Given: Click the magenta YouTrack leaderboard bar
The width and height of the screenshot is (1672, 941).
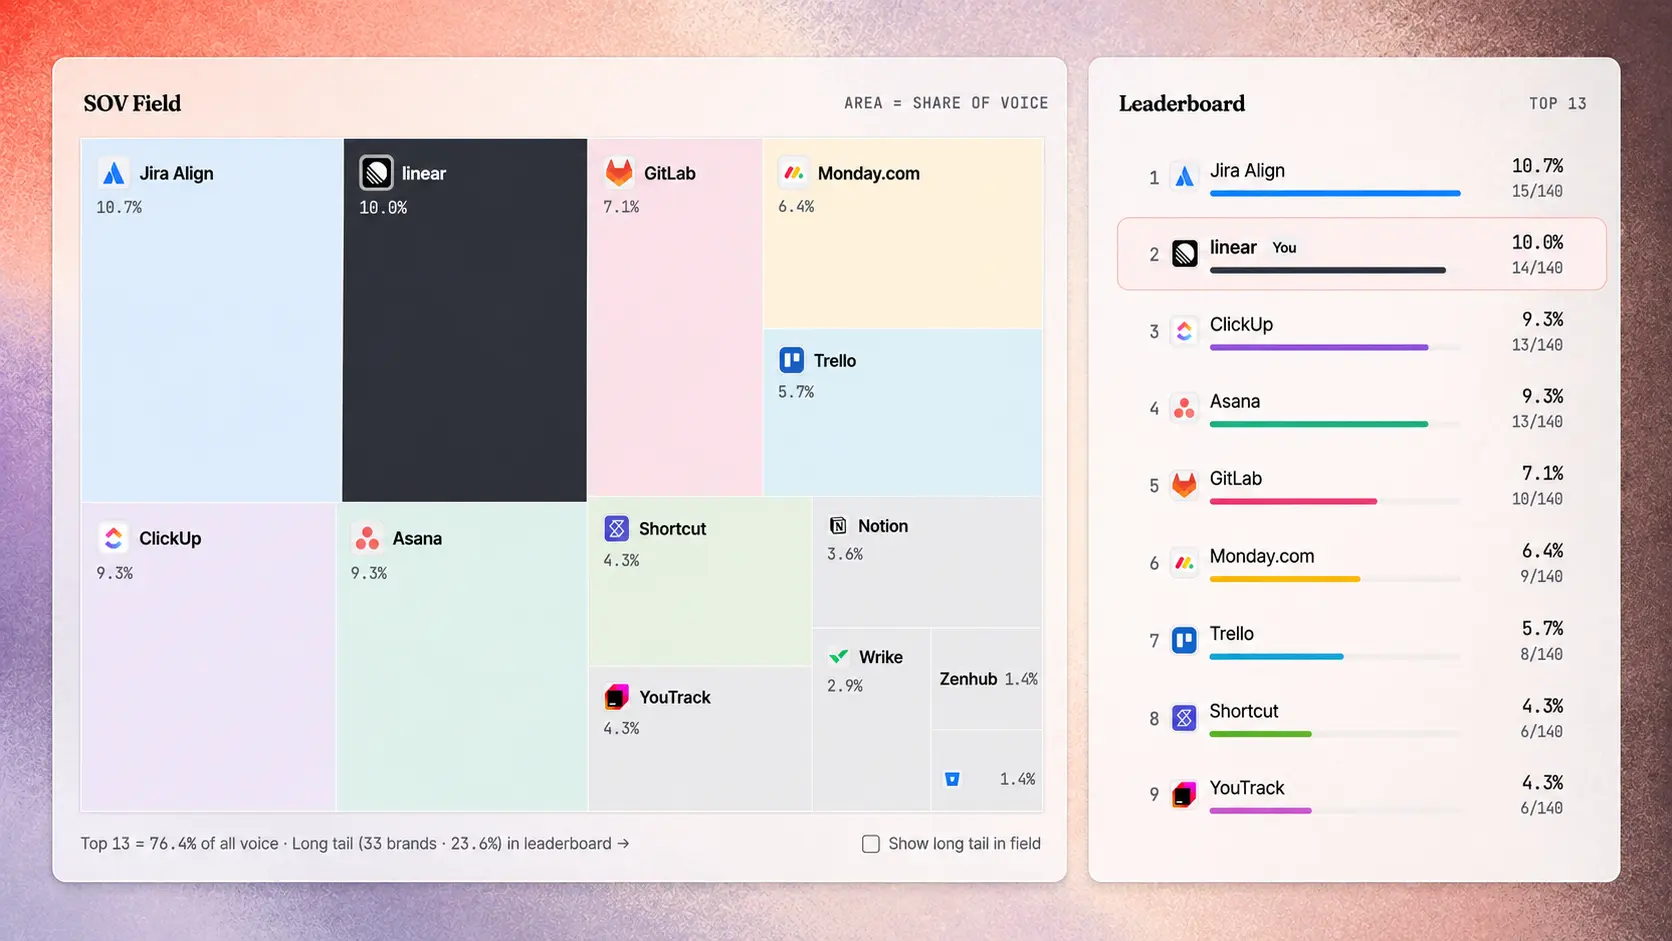Looking at the screenshot, I should pyautogui.click(x=1260, y=811).
